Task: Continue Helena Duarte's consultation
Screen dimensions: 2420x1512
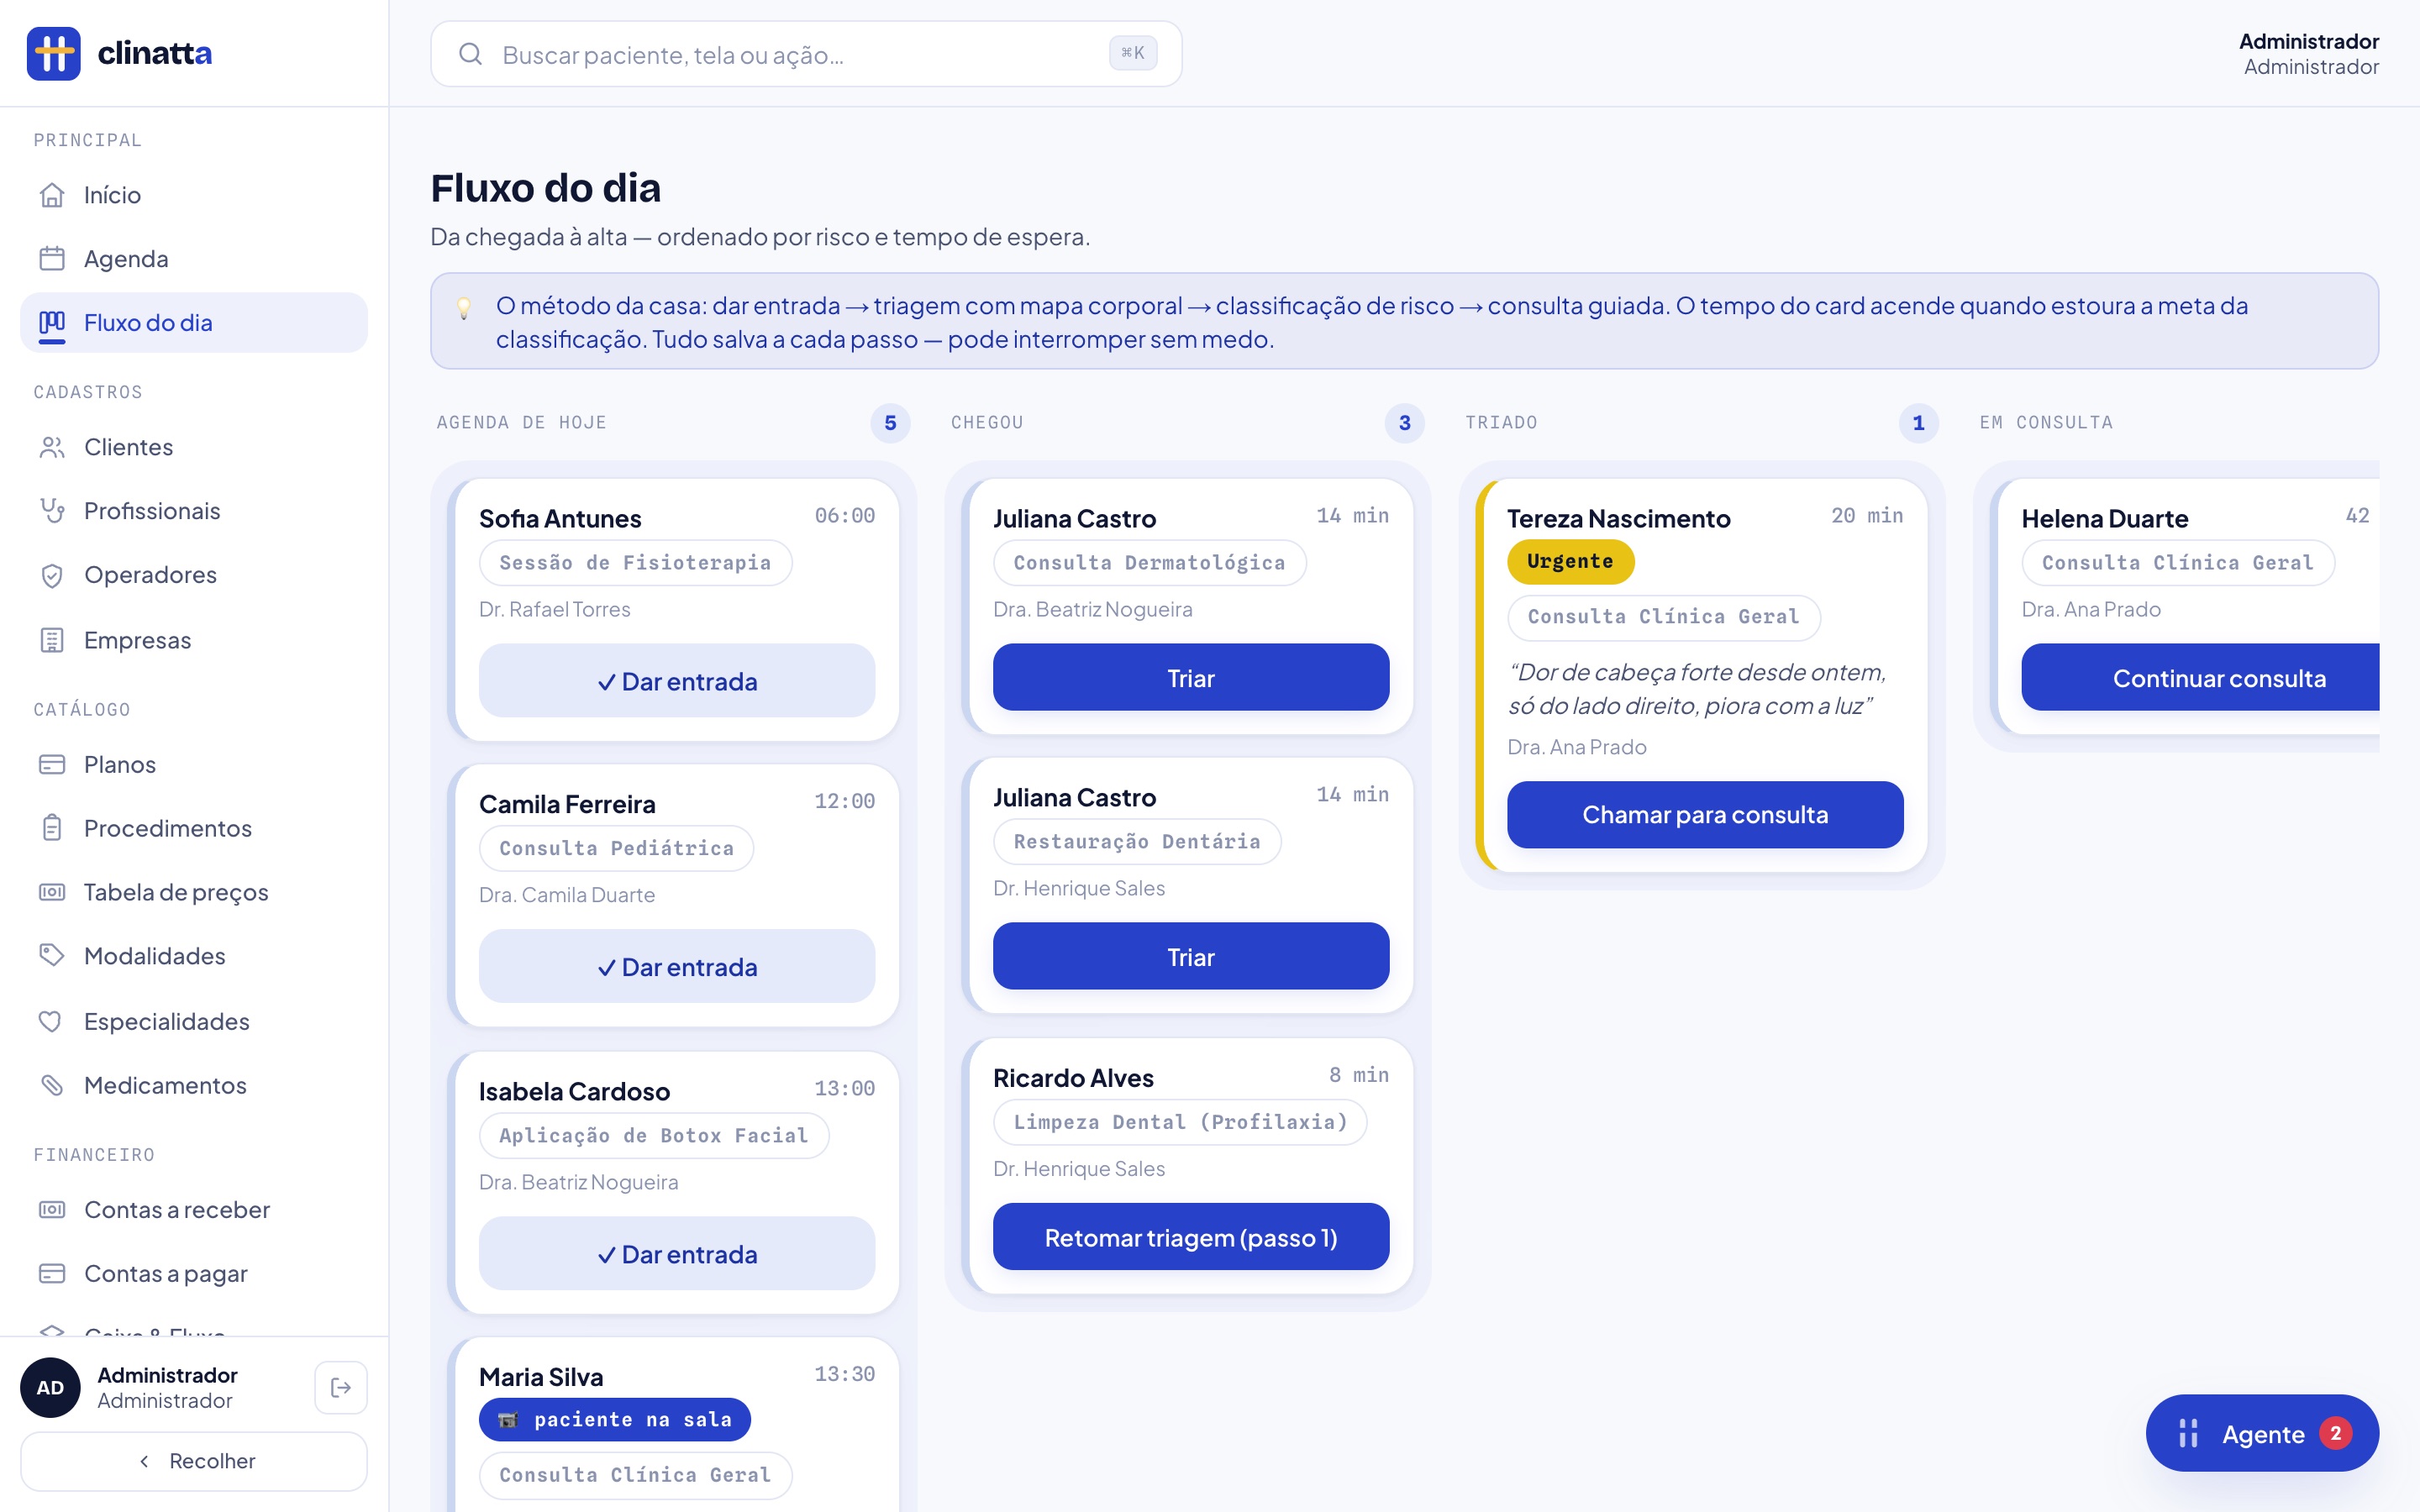Action: [2200, 678]
